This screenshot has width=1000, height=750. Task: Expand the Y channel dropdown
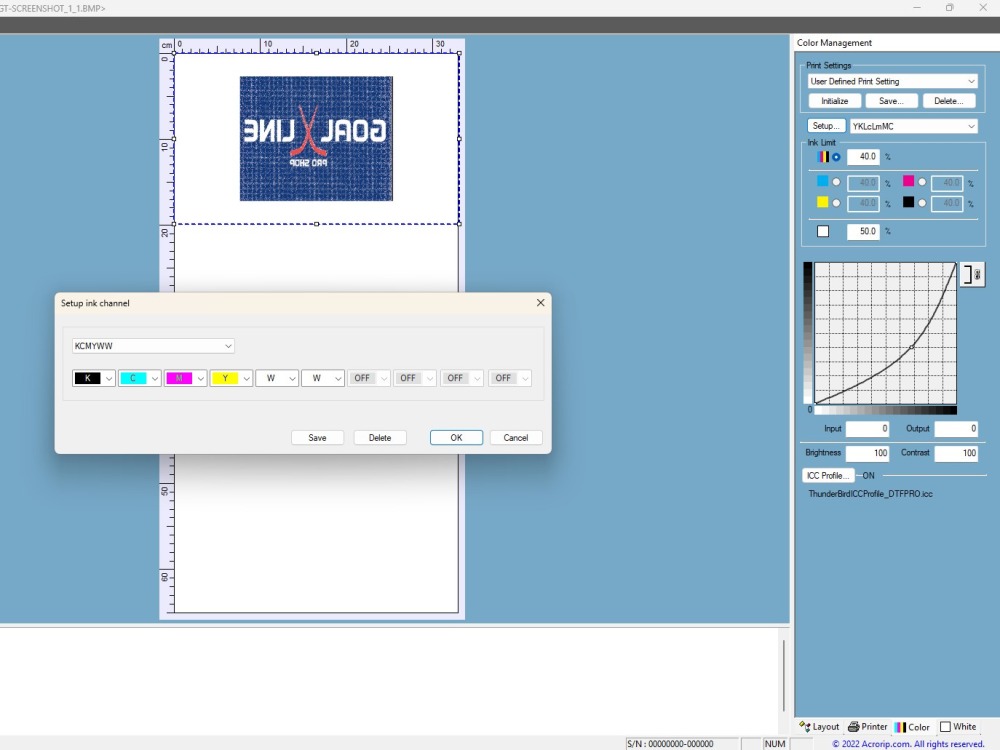click(x=246, y=378)
